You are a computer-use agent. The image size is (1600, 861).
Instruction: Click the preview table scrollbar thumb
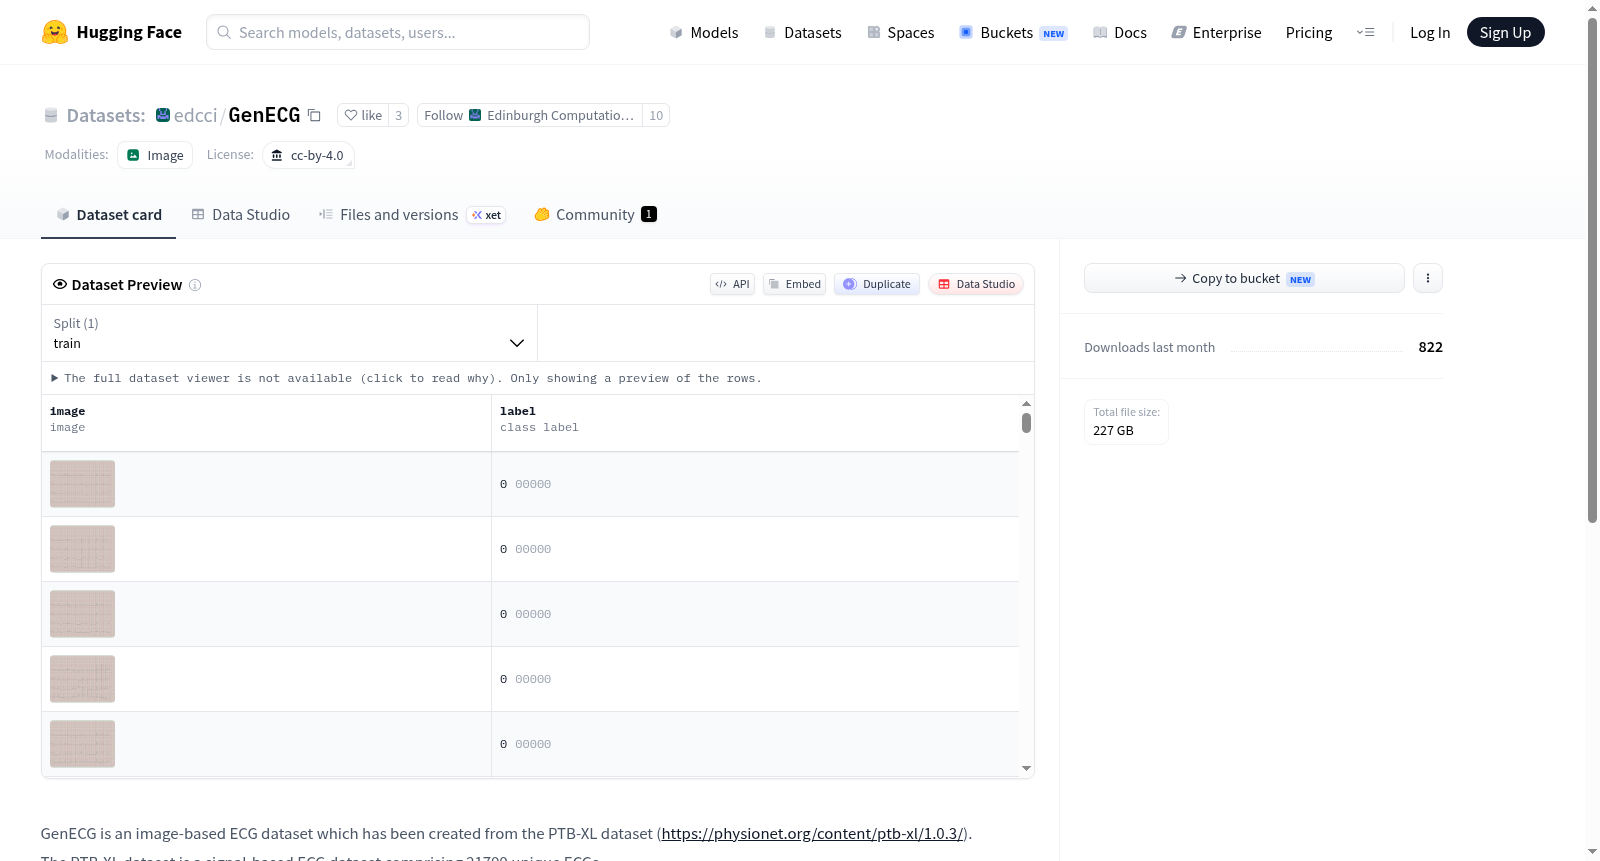click(x=1026, y=423)
